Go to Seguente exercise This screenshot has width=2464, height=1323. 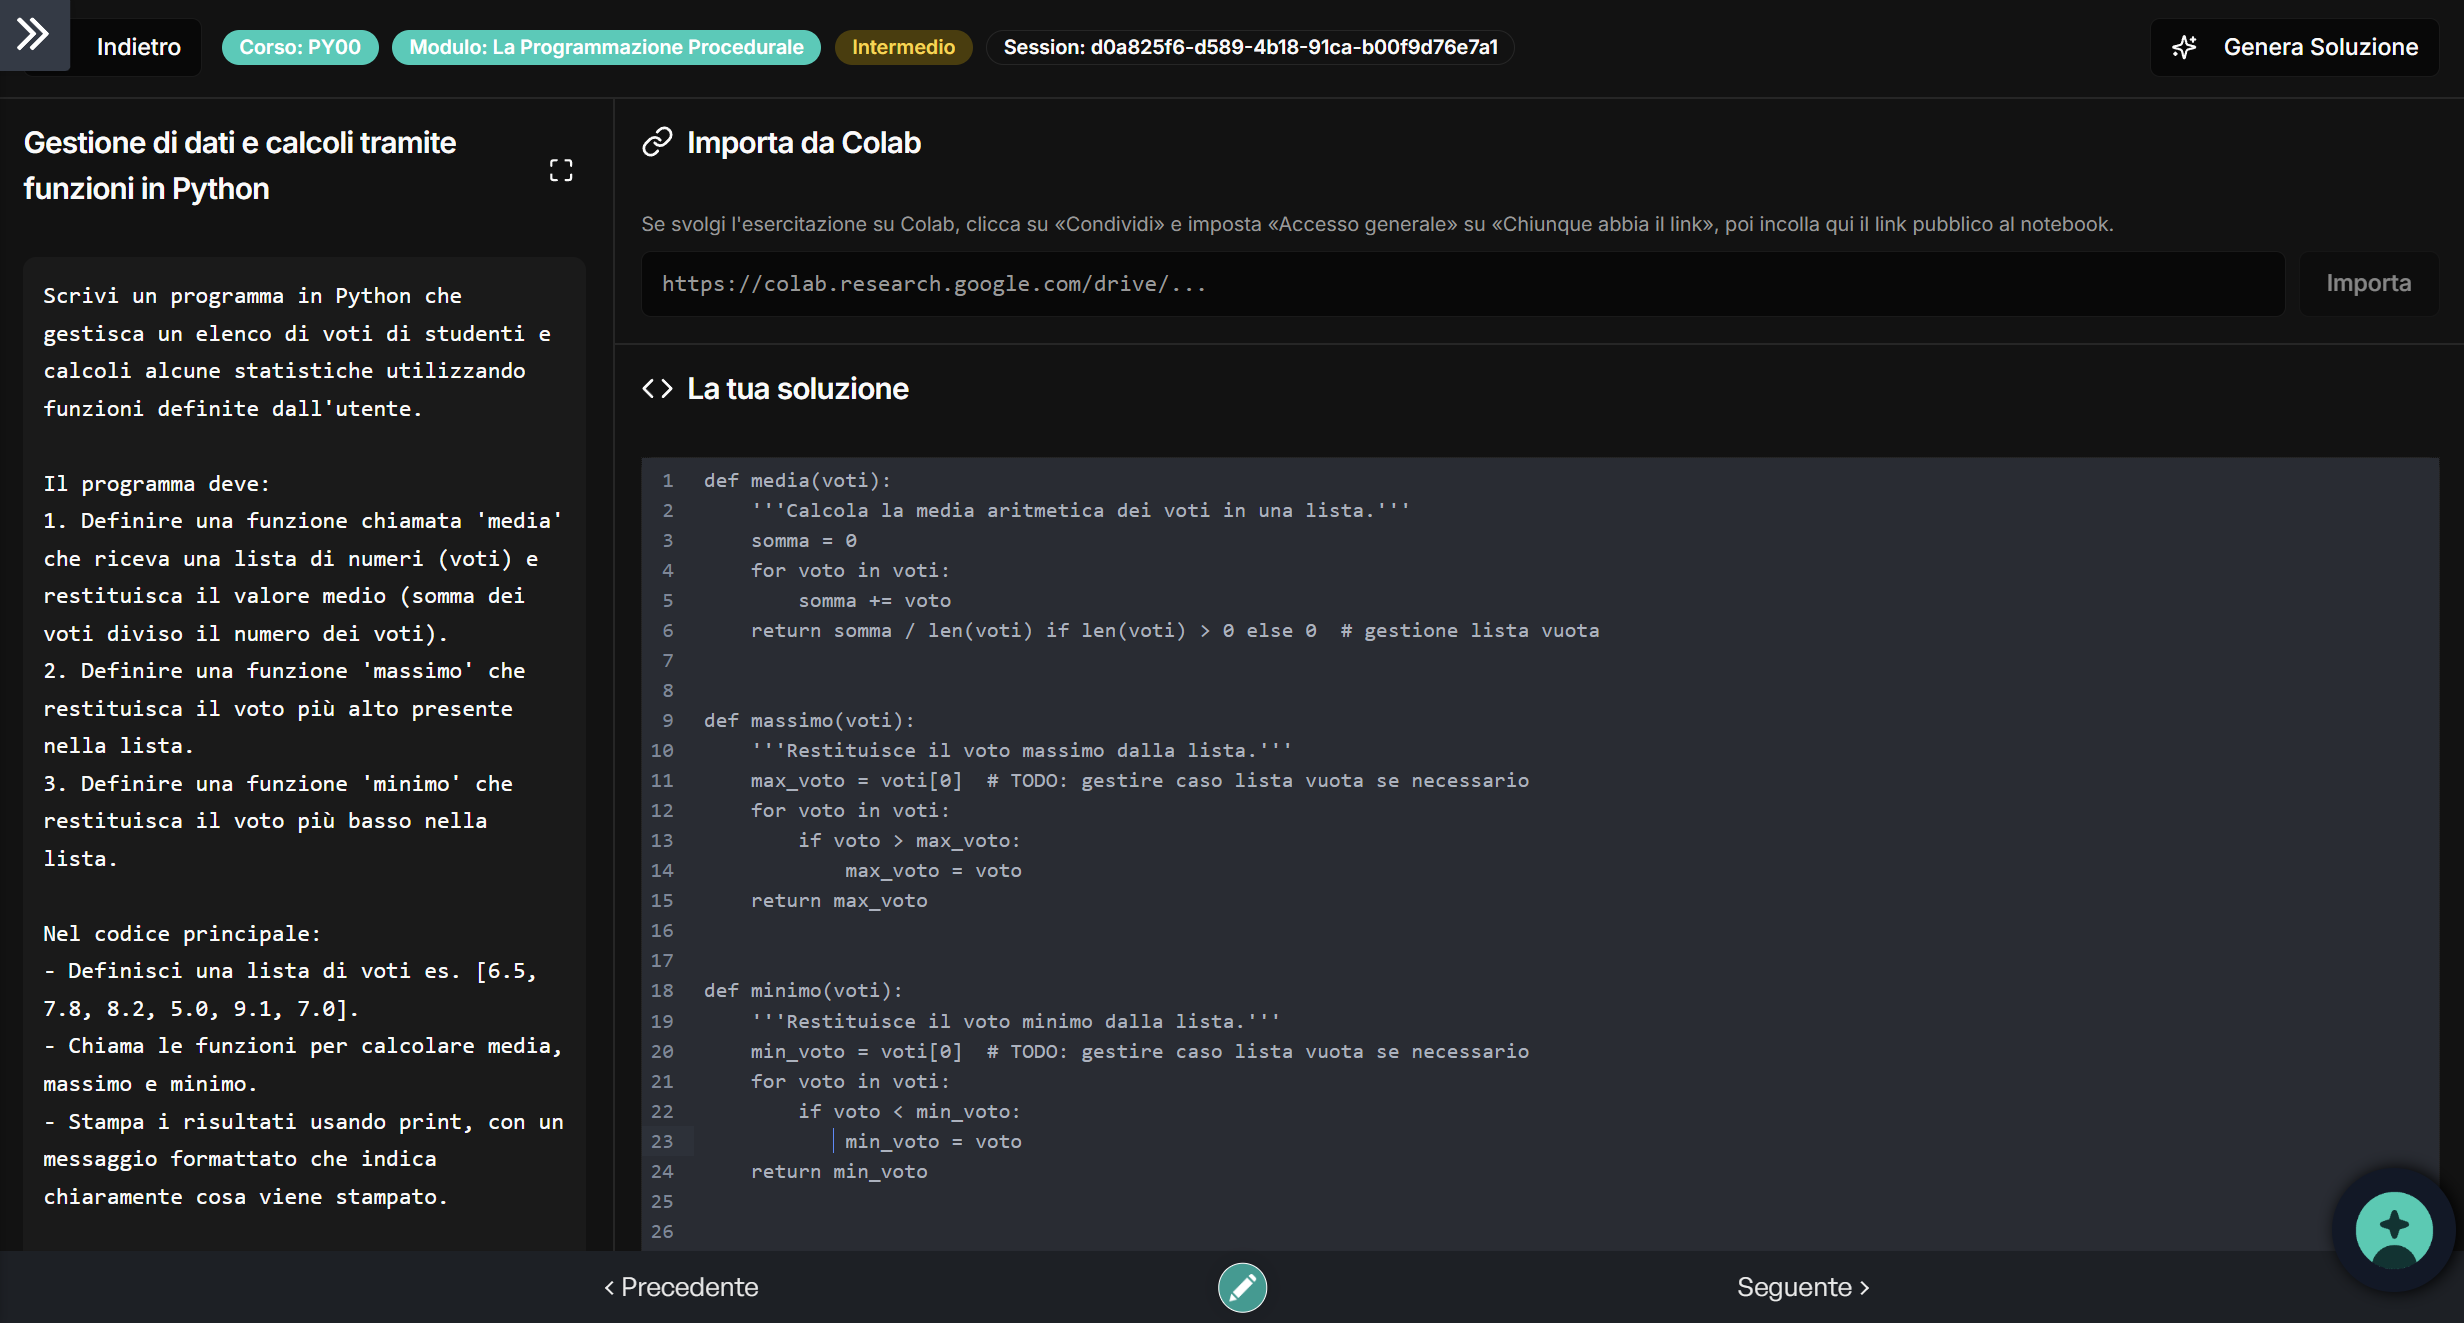click(1803, 1287)
